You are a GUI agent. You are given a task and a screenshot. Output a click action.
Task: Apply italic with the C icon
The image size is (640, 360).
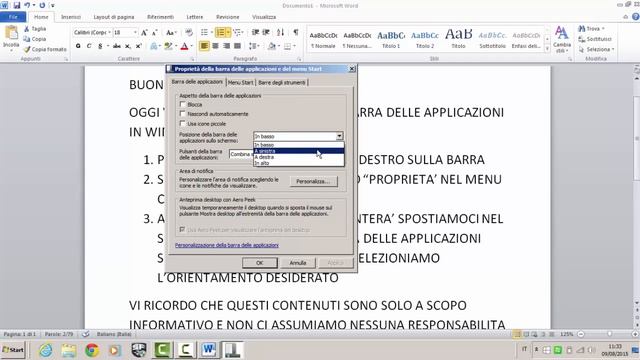tap(89, 46)
